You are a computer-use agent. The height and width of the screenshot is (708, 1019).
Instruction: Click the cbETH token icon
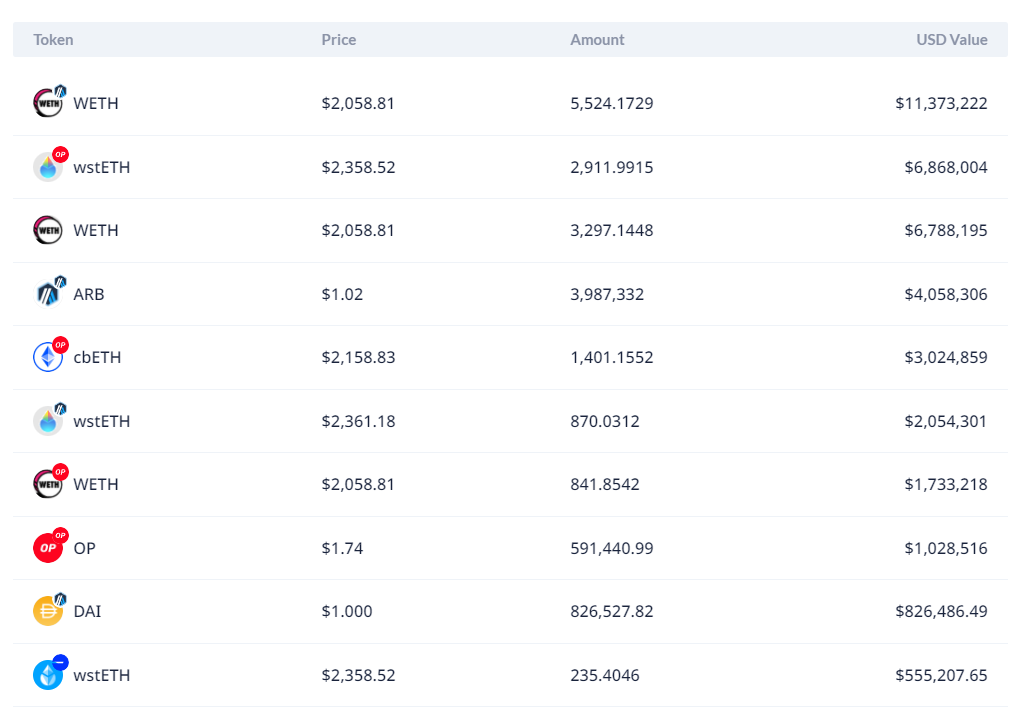pyautogui.click(x=48, y=357)
